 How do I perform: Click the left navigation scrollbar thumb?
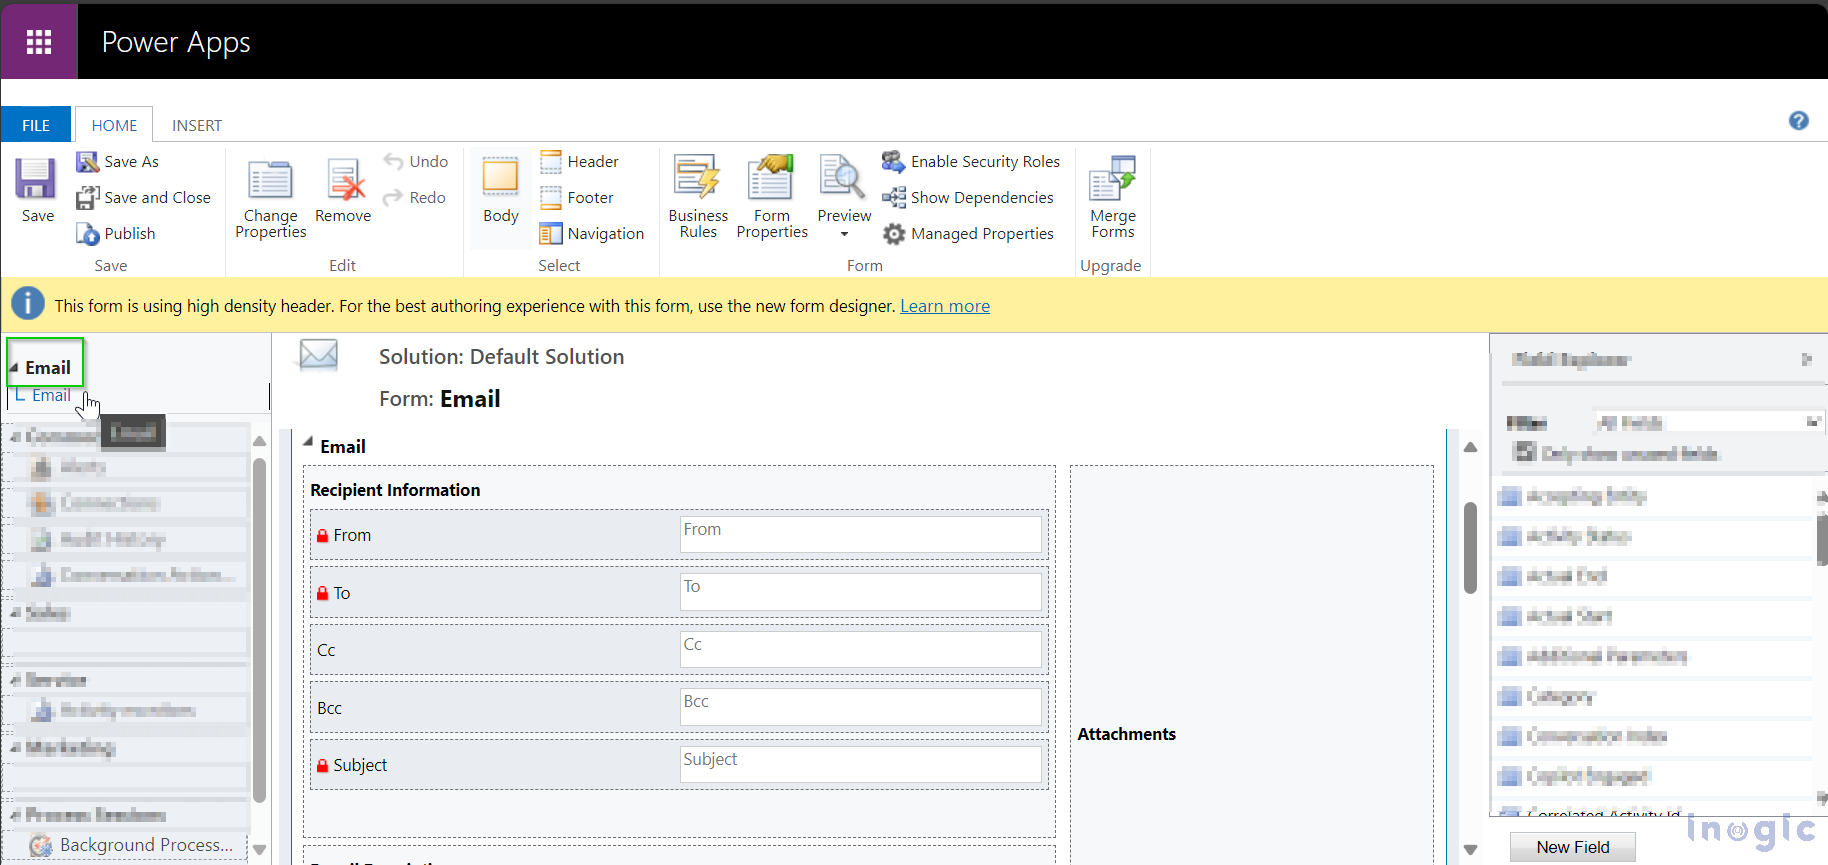point(260,630)
